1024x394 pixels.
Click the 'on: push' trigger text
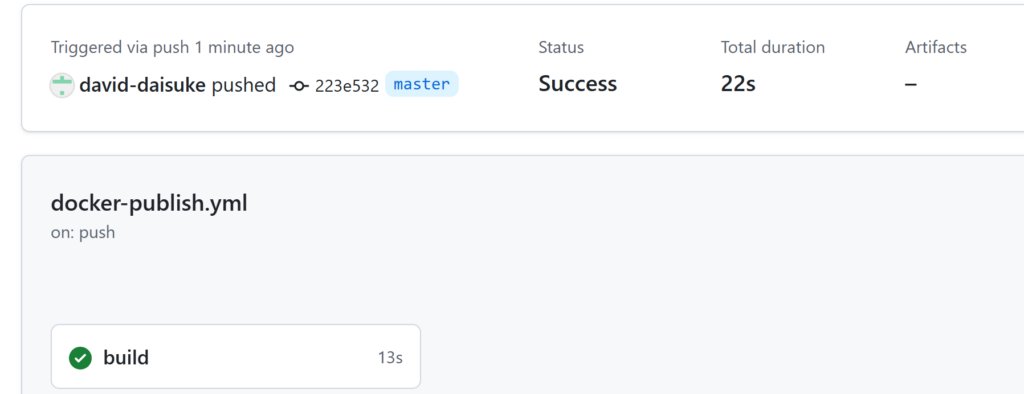pos(83,233)
